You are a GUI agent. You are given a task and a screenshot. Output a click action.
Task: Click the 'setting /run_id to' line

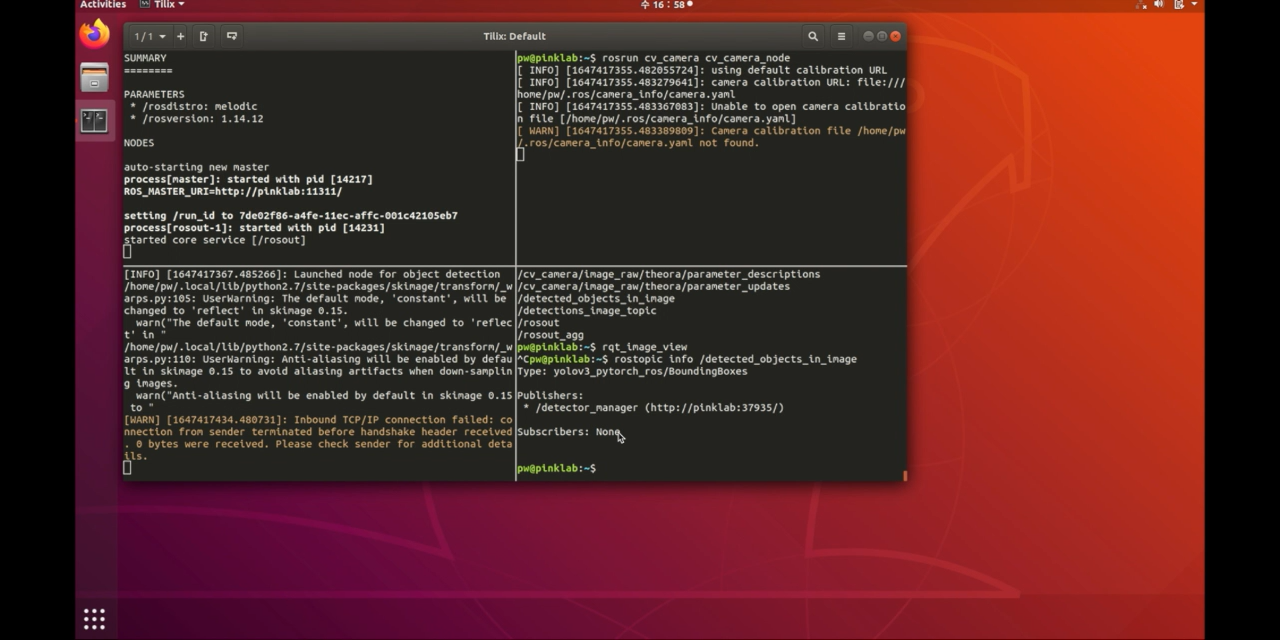tap(291, 215)
